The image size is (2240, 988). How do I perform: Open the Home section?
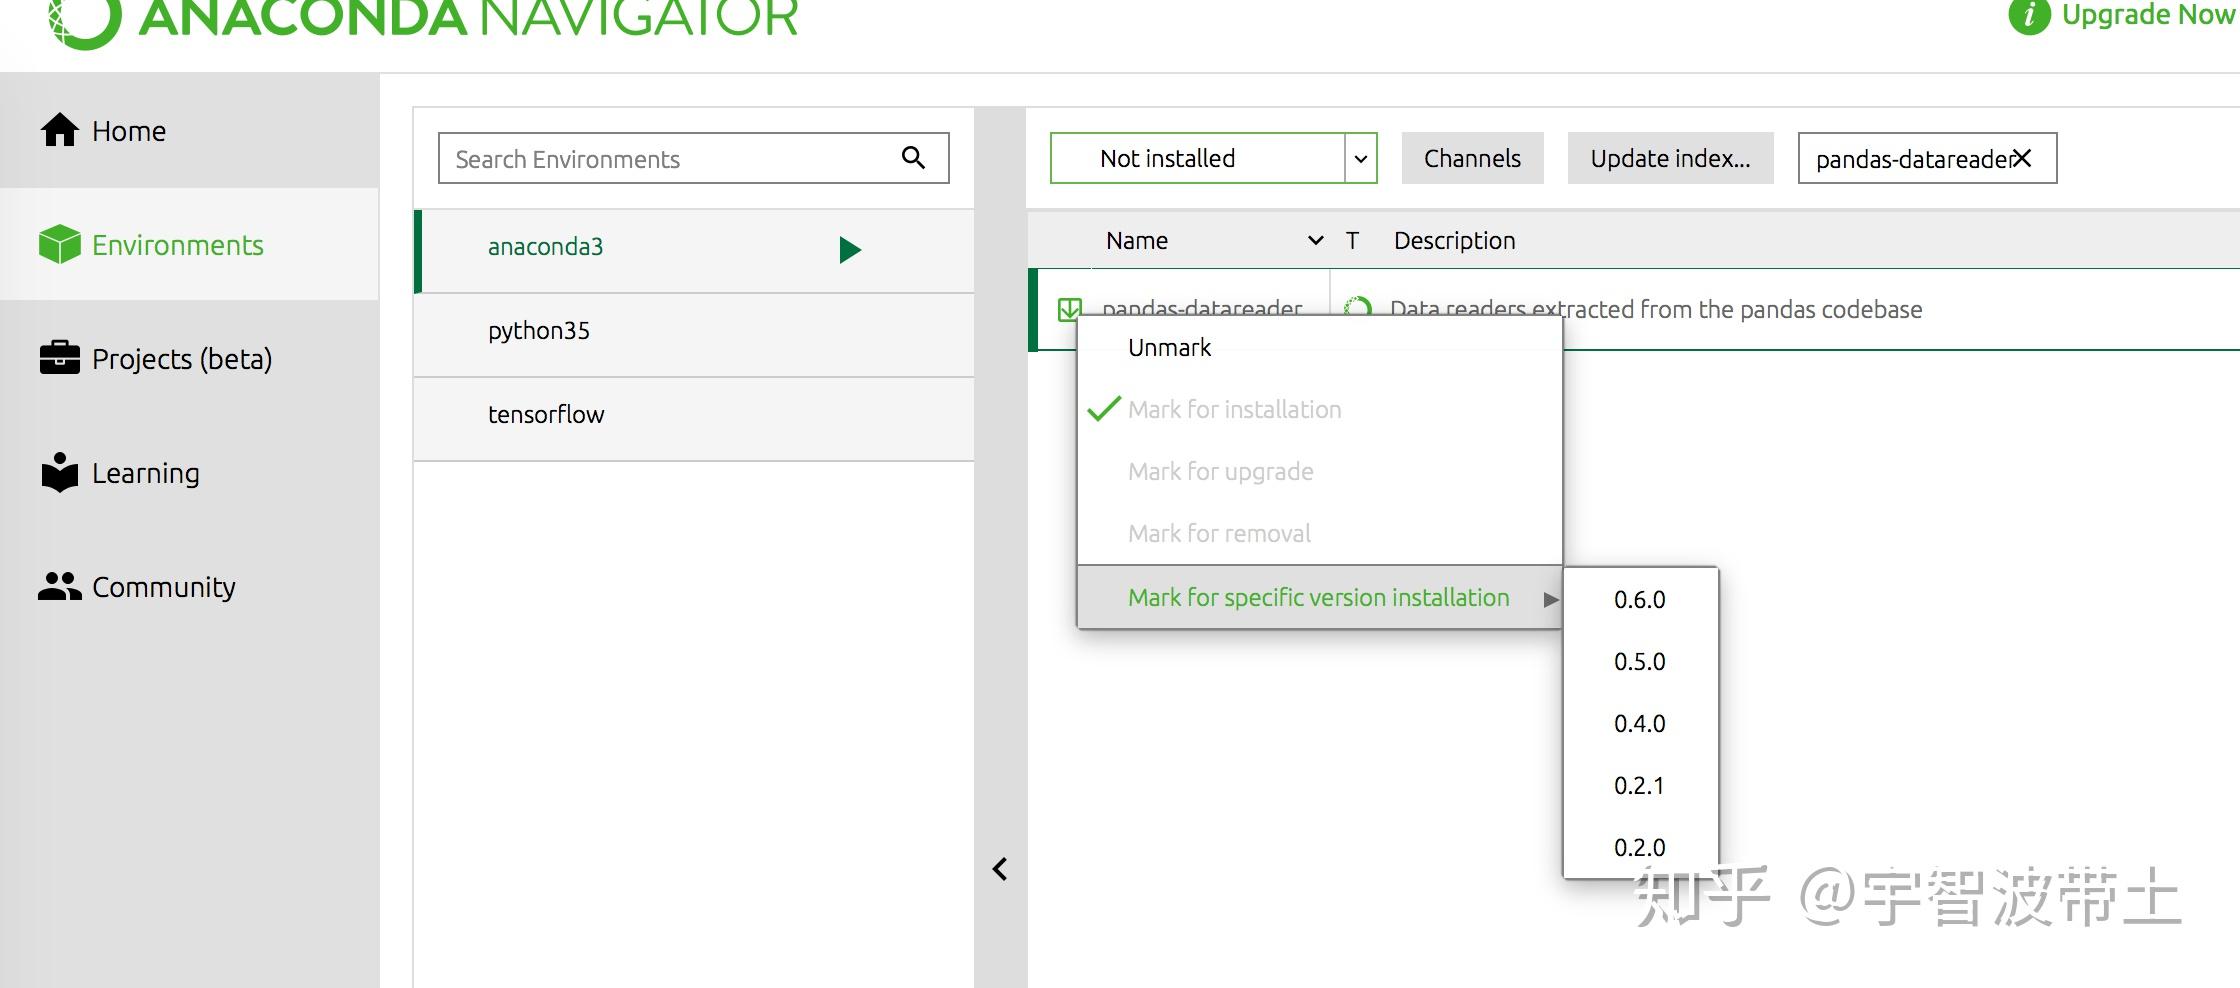tap(128, 130)
